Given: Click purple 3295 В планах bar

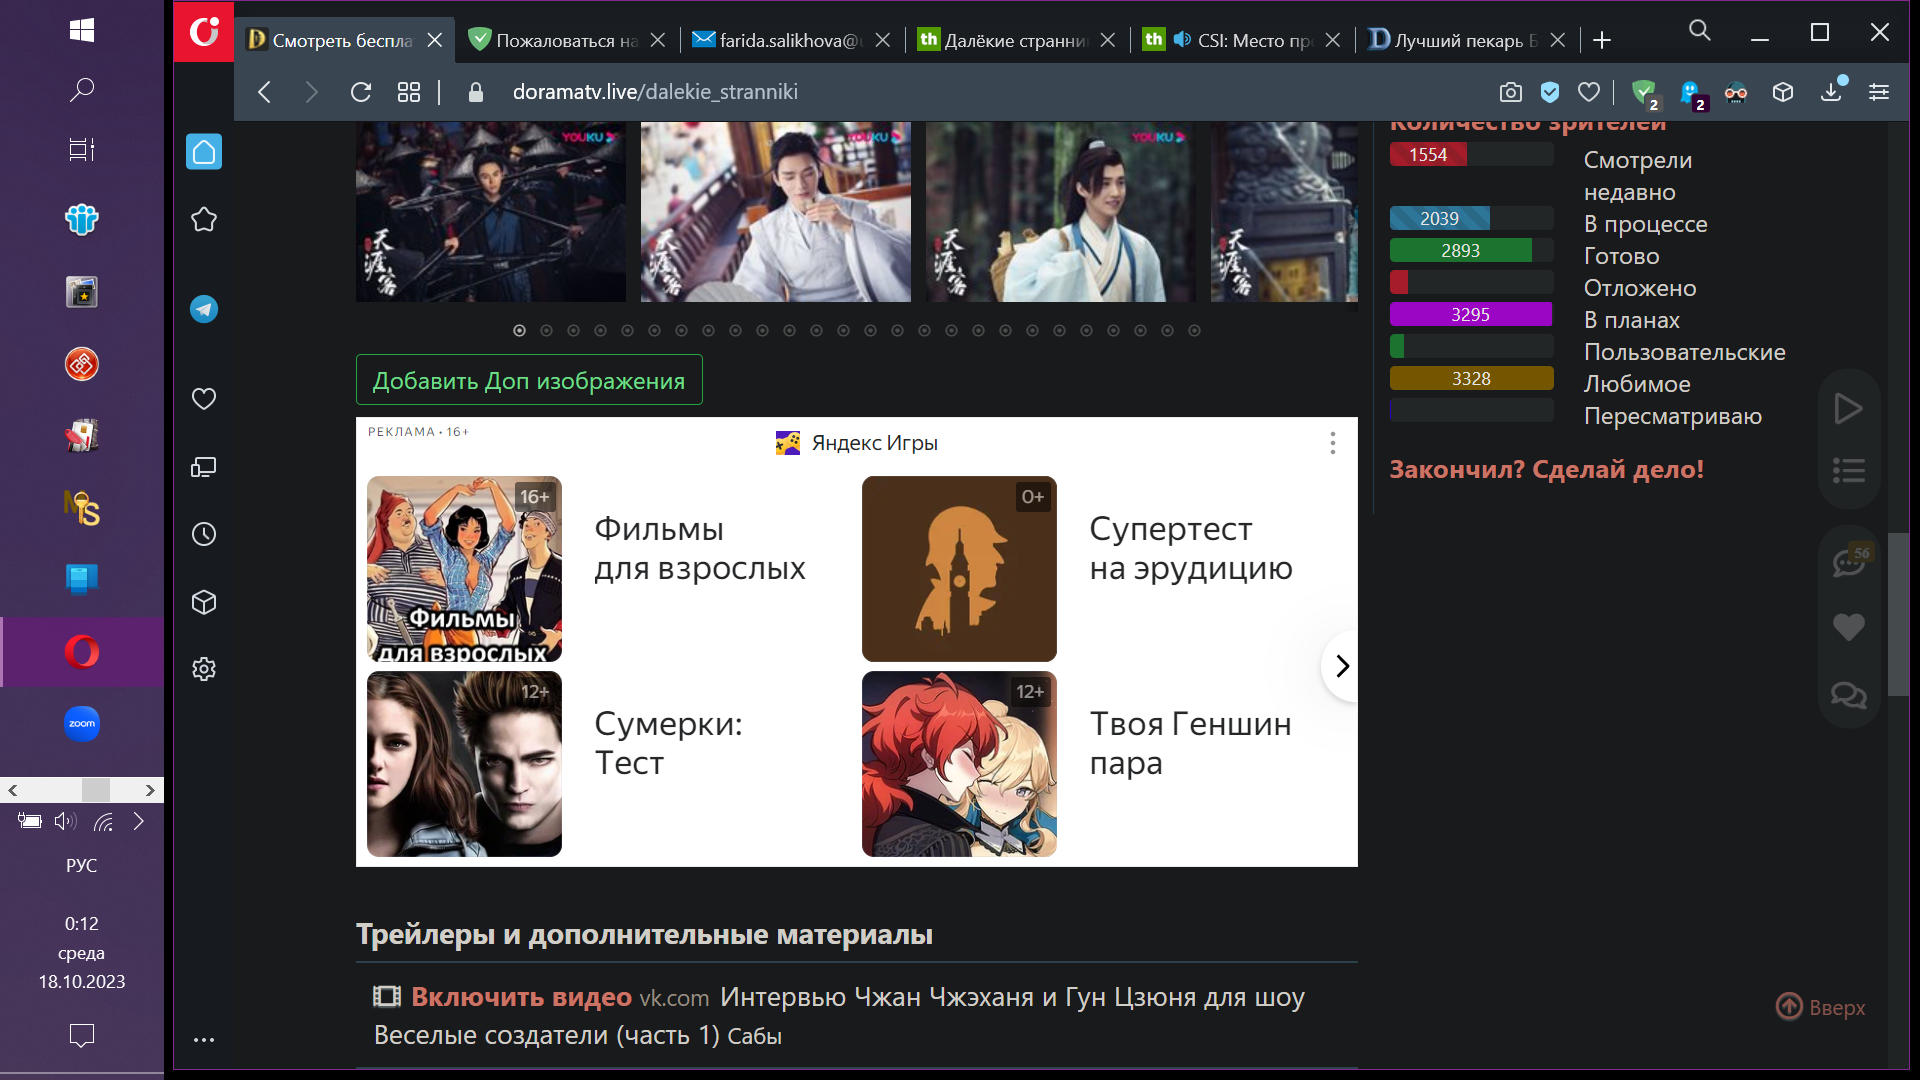Looking at the screenshot, I should pos(1471,314).
